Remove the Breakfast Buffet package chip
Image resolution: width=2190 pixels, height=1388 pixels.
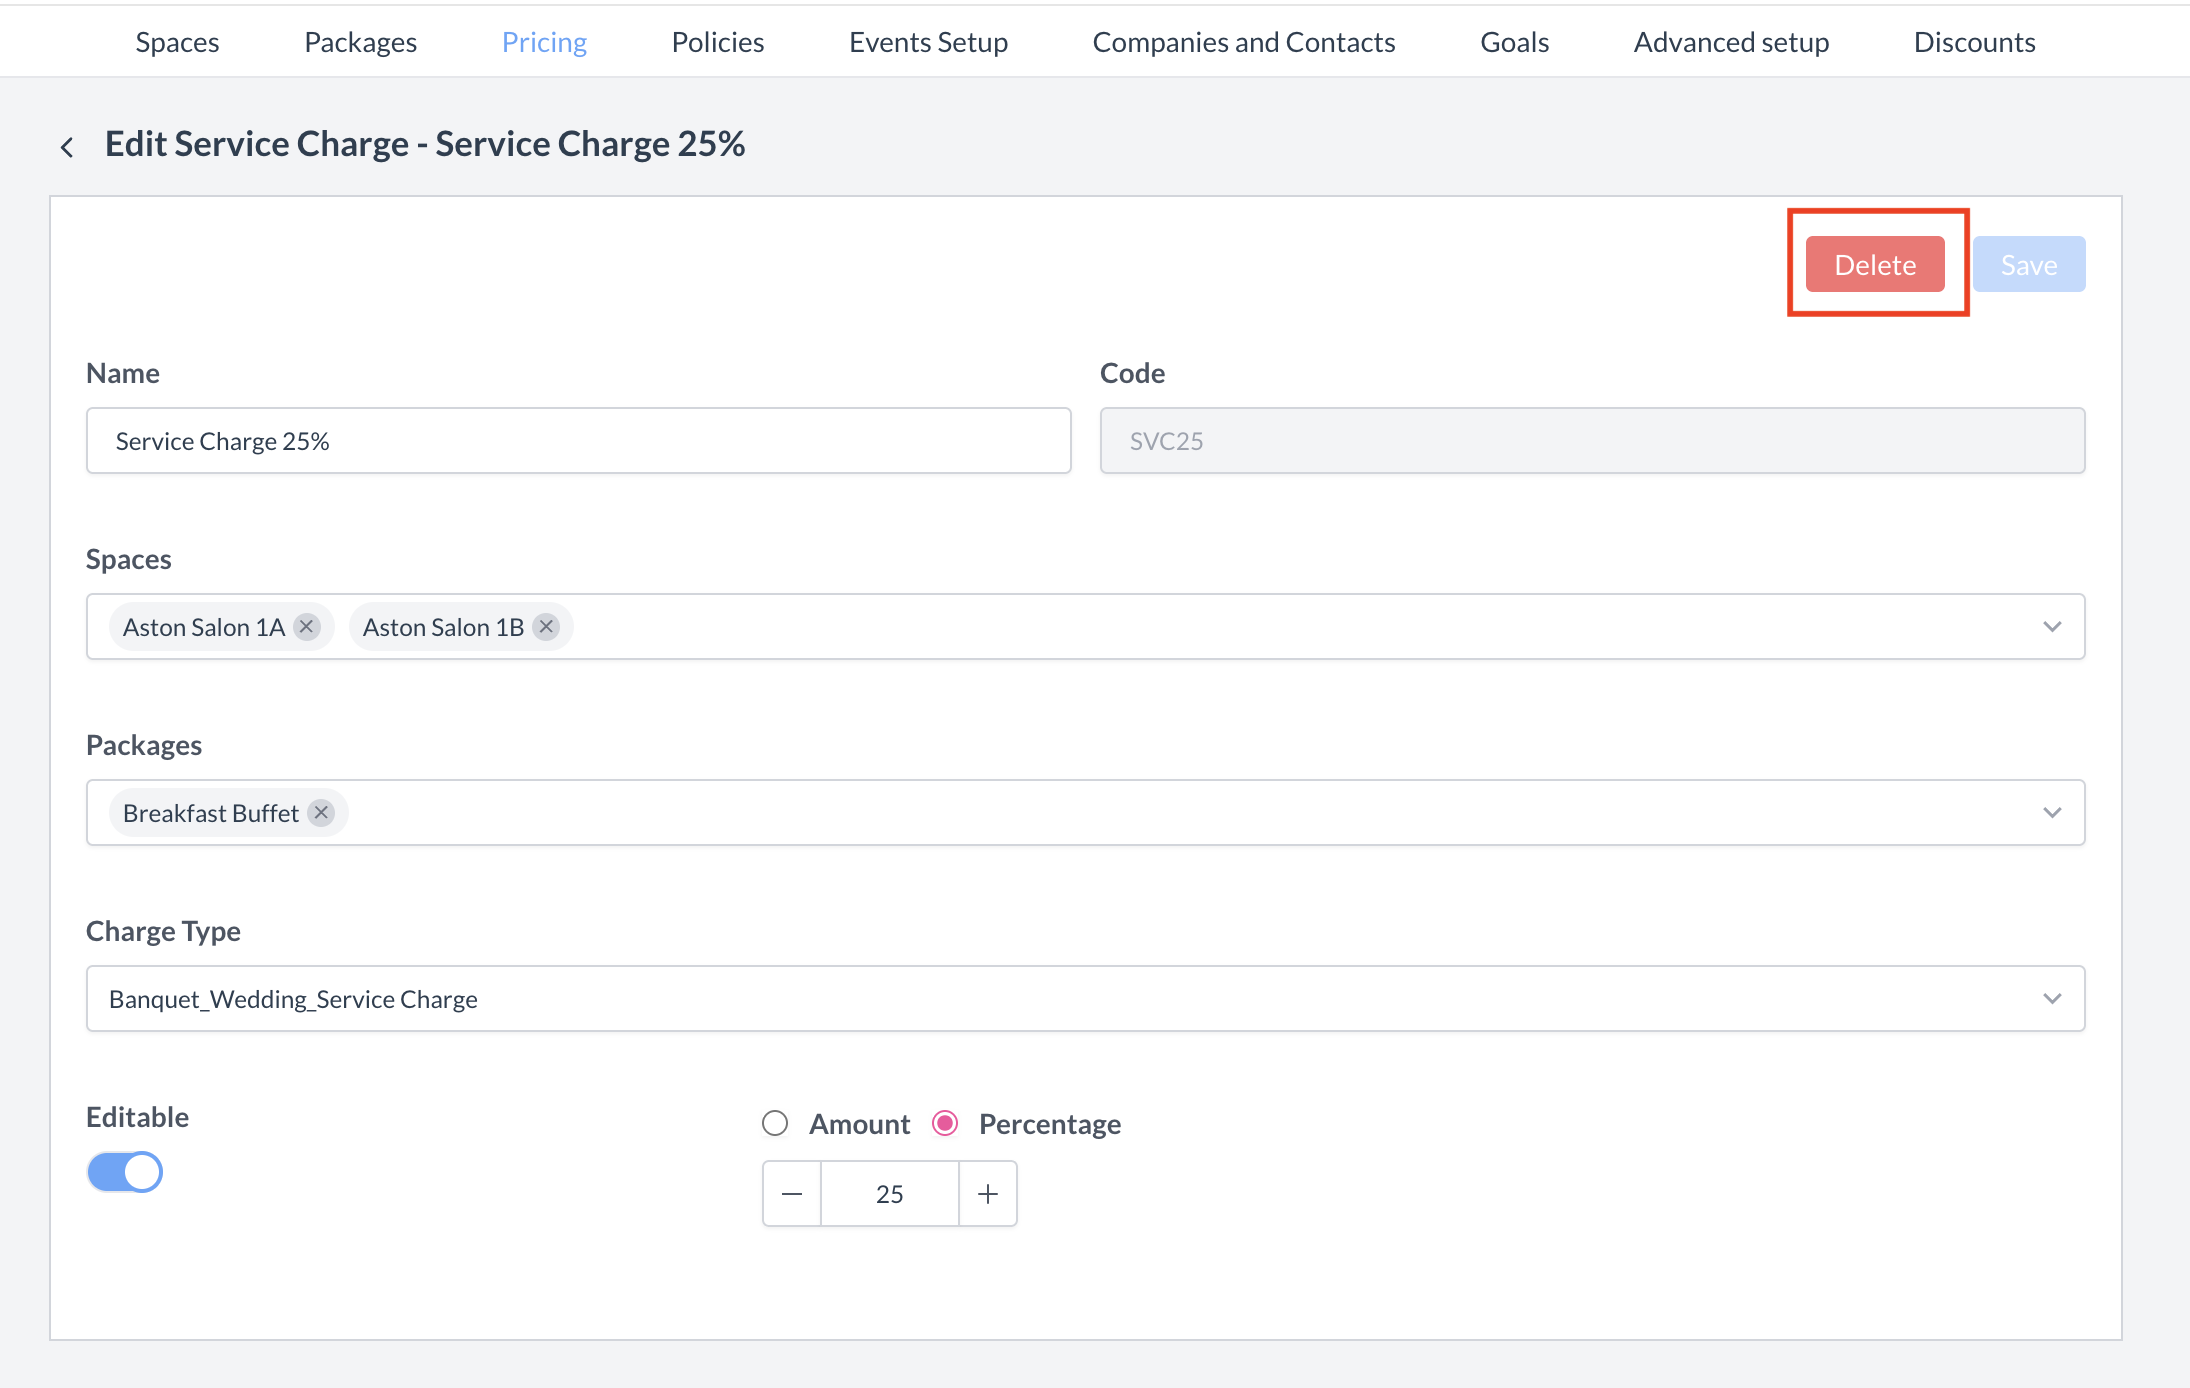[x=320, y=812]
